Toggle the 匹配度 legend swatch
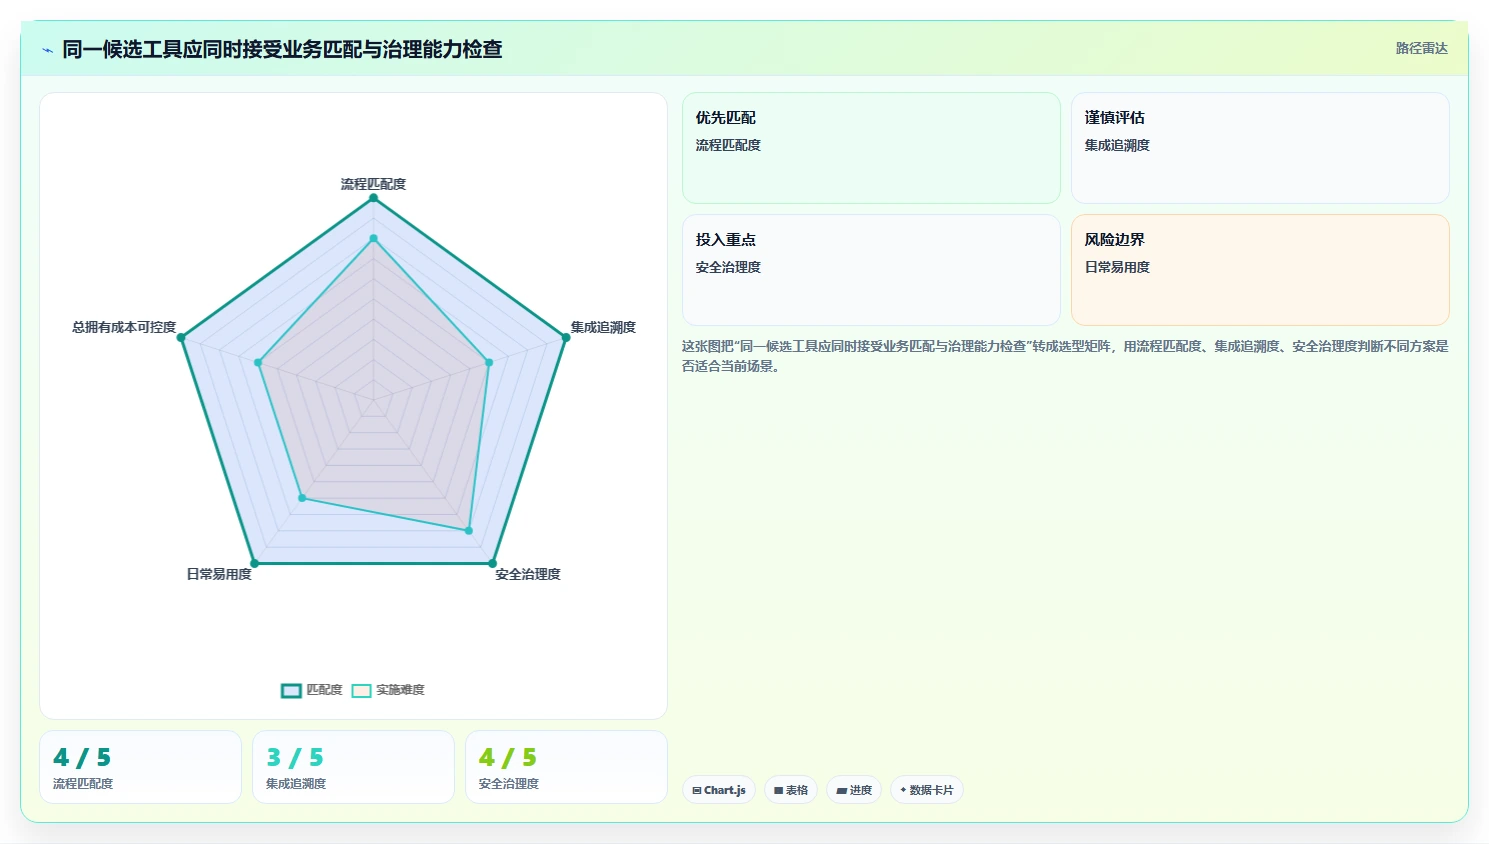 [291, 691]
